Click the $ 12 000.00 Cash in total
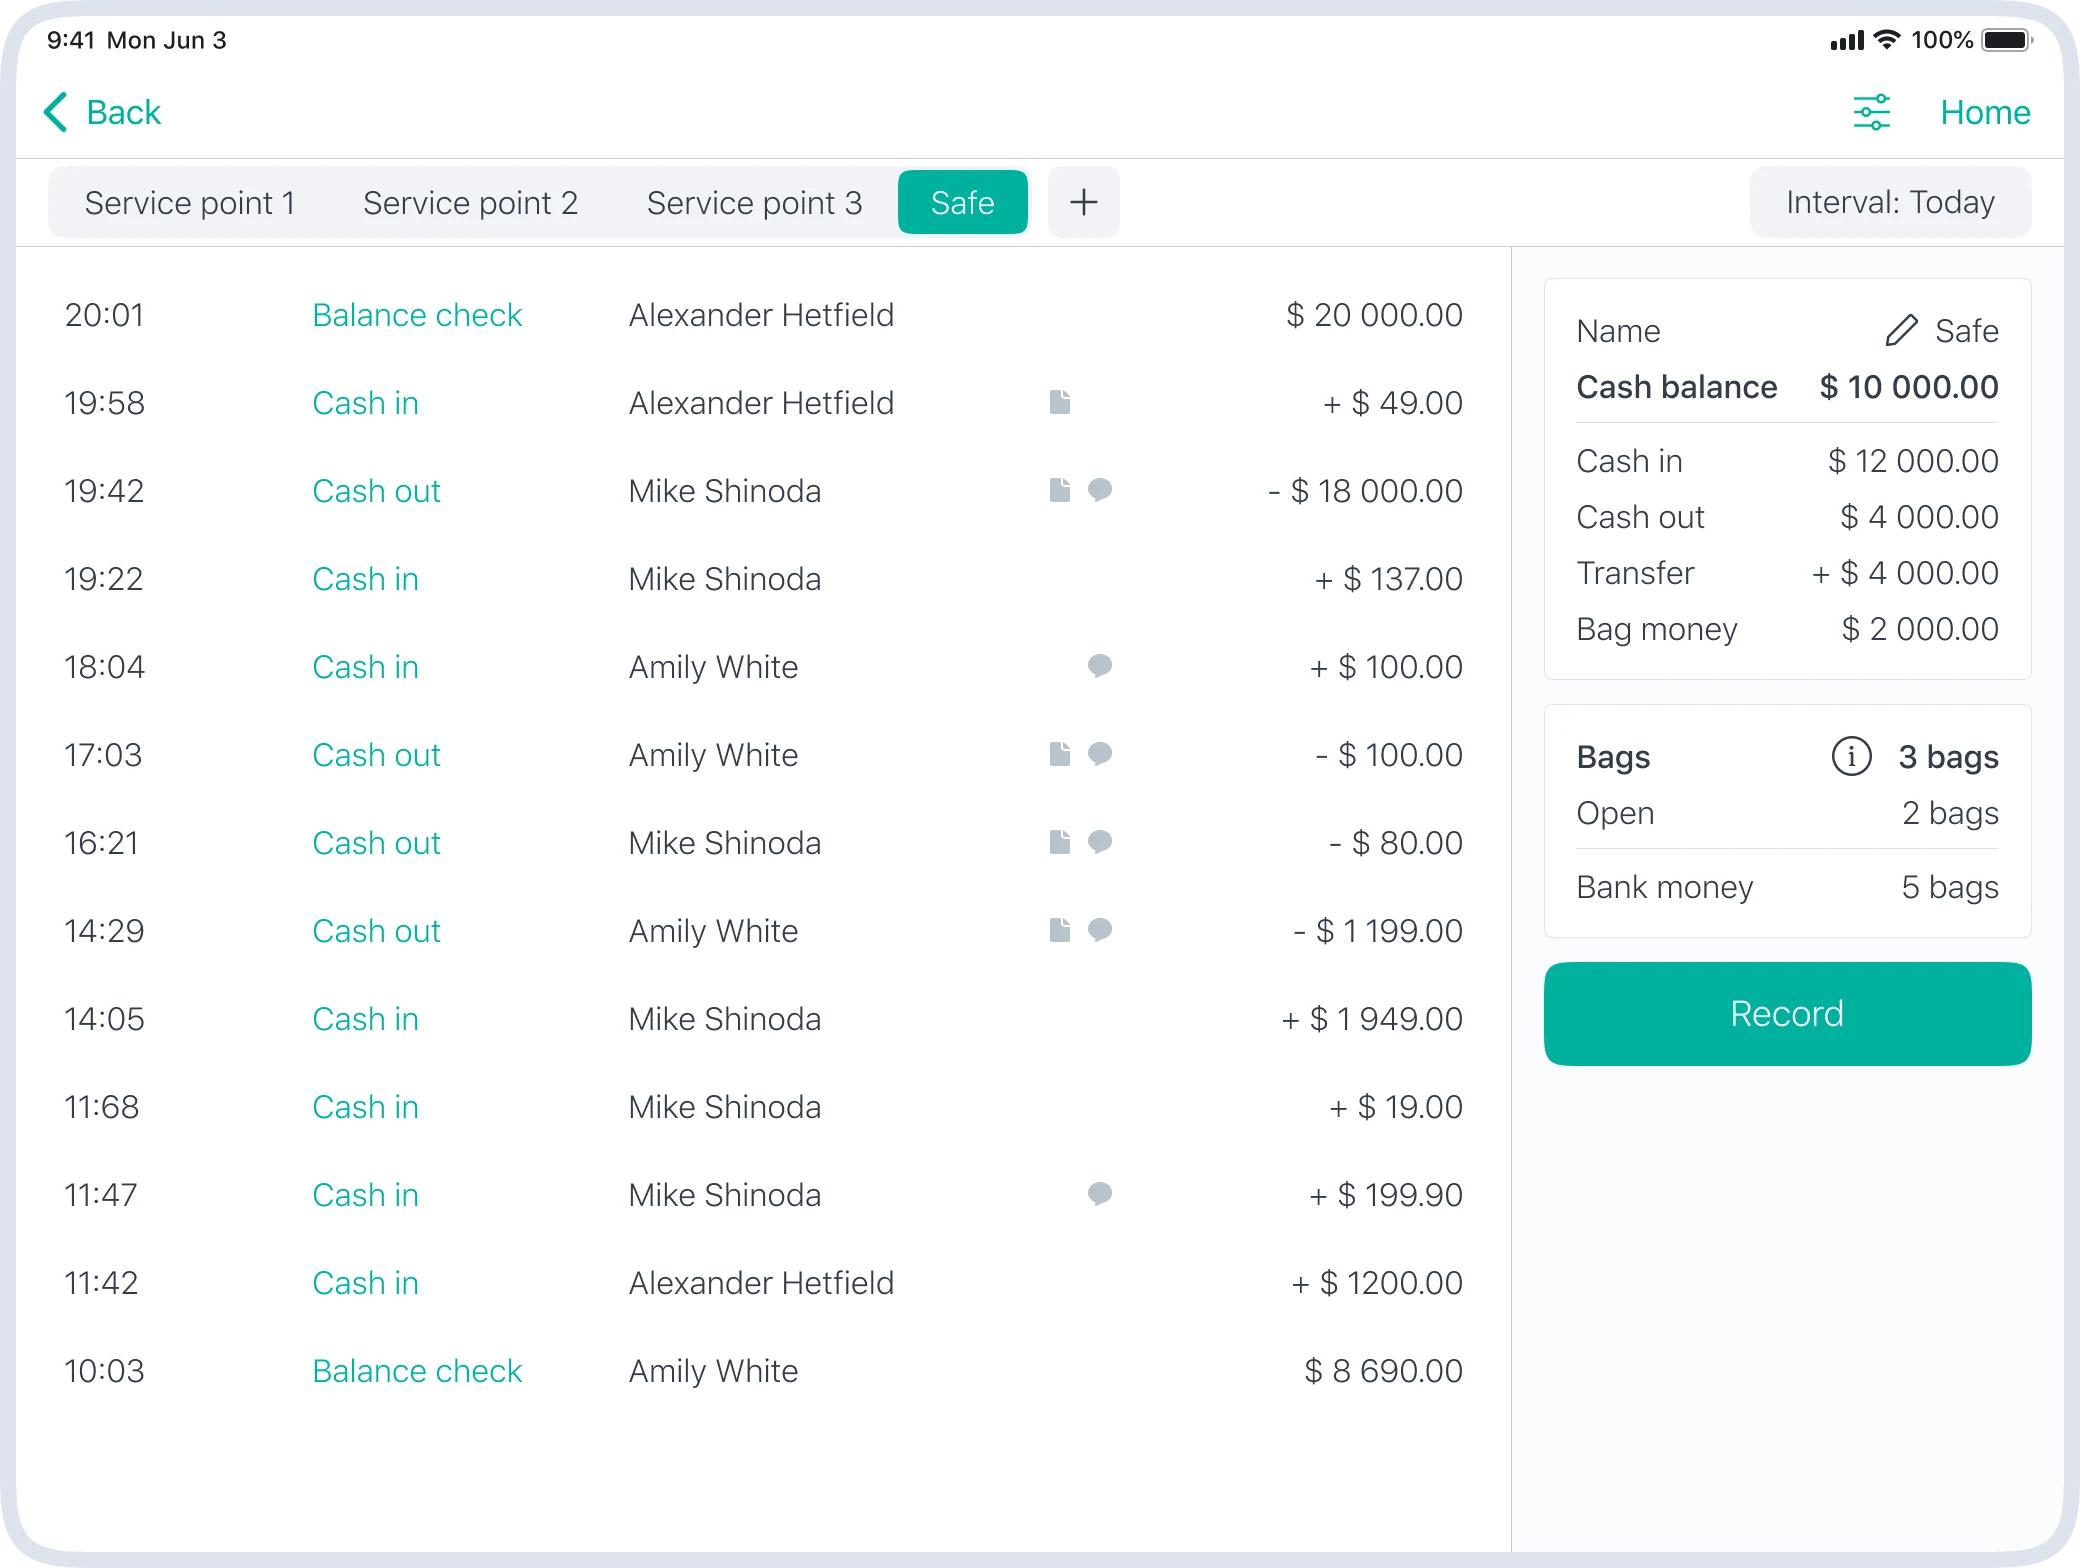The height and width of the screenshot is (1568, 2080). (1913, 461)
